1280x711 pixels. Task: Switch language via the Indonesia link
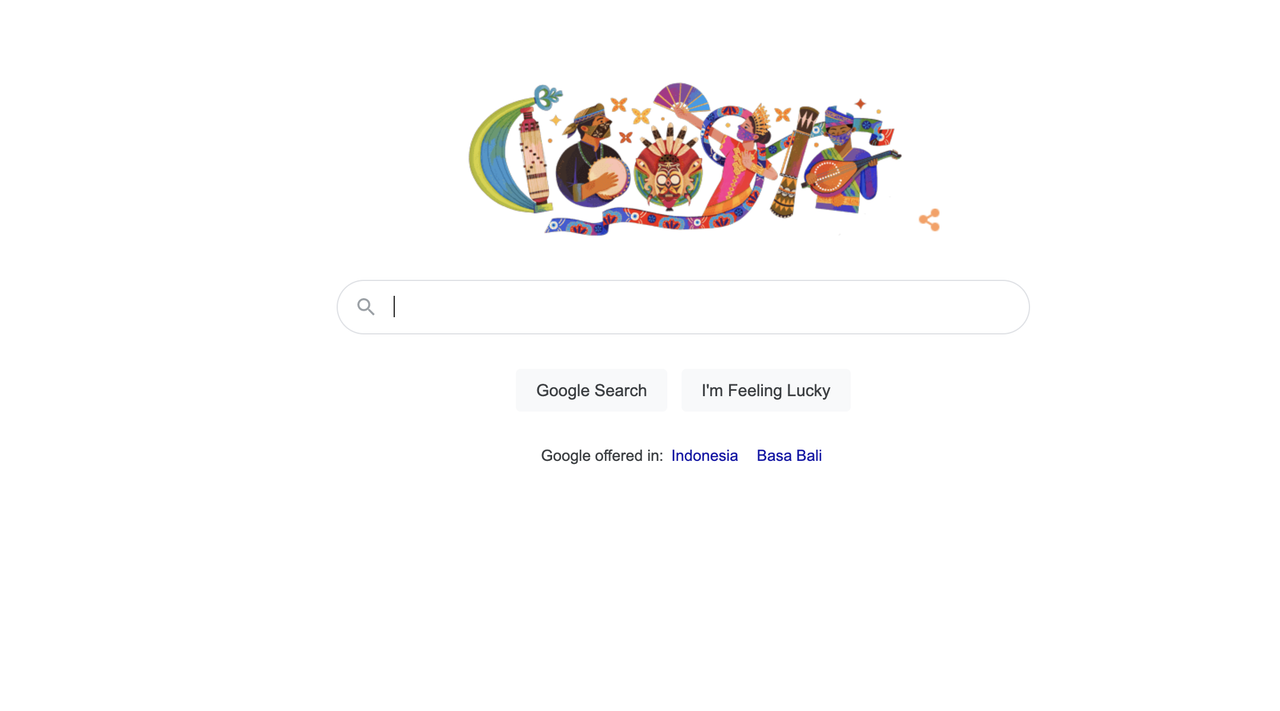click(704, 455)
